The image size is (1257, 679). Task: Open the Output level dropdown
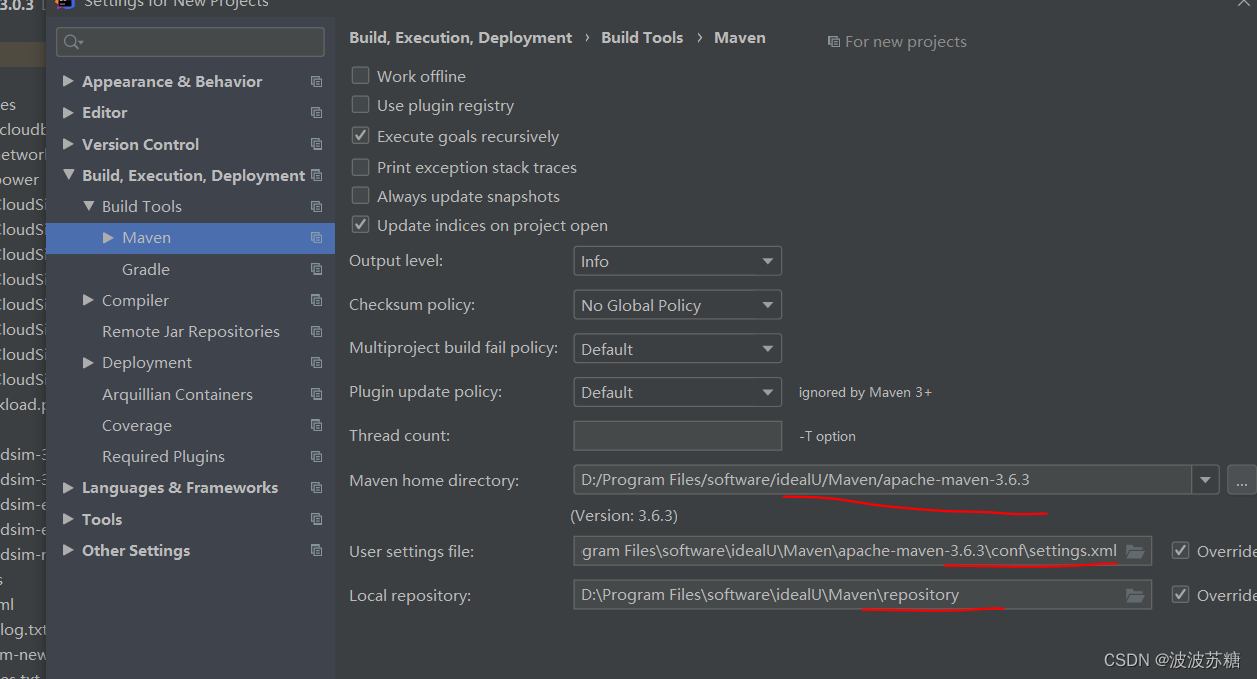pyautogui.click(x=677, y=261)
